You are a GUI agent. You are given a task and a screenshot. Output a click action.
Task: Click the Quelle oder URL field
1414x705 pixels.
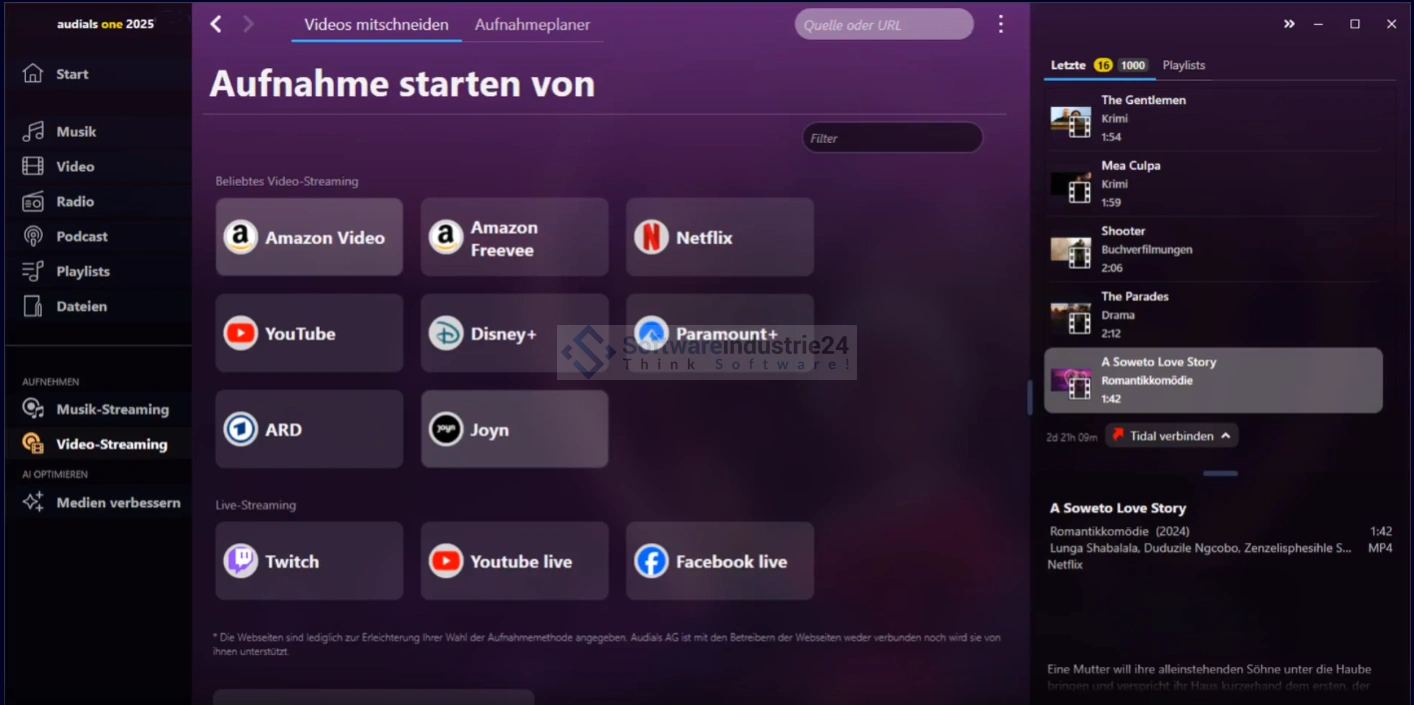tap(883, 25)
